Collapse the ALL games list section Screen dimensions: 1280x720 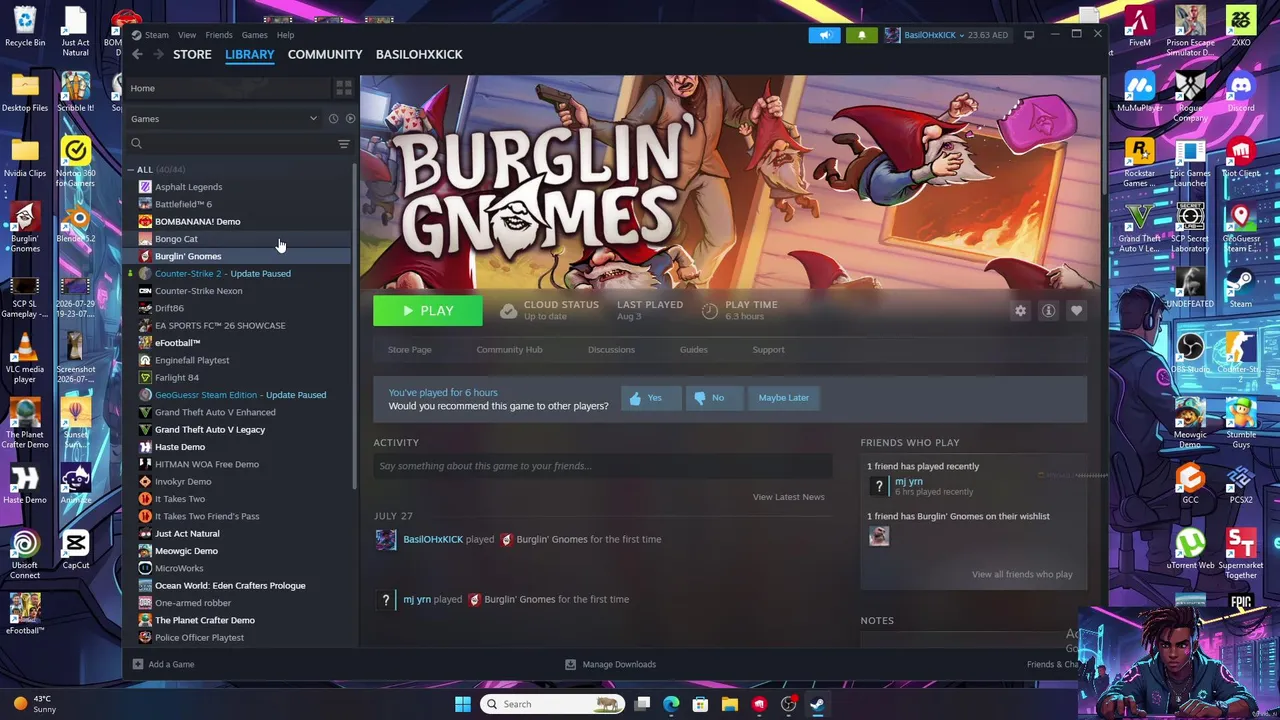[x=130, y=170]
